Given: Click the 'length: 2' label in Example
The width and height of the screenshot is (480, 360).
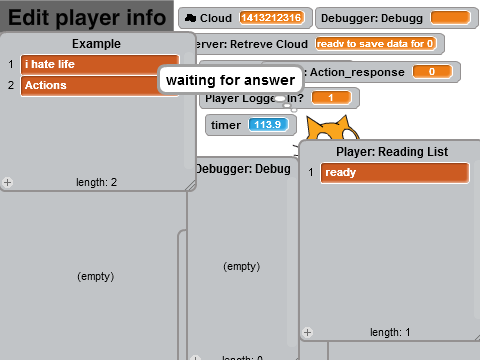Looking at the screenshot, I should pyautogui.click(x=96, y=182).
